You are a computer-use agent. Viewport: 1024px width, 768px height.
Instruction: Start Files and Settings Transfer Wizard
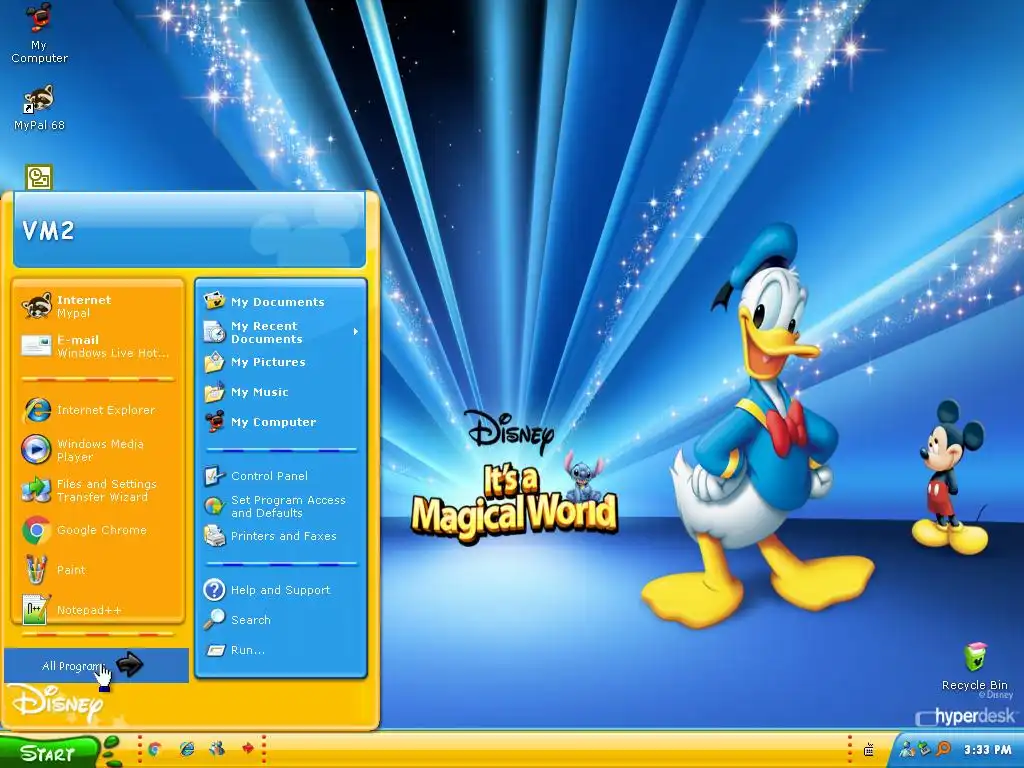98,490
